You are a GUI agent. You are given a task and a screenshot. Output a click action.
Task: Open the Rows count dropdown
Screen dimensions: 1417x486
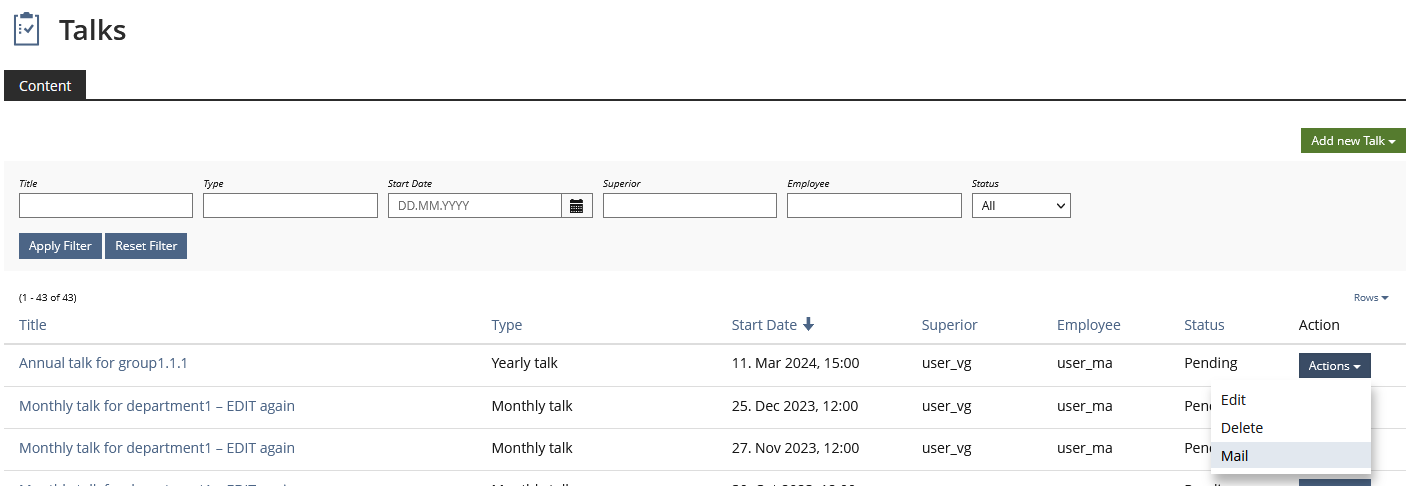point(1370,298)
